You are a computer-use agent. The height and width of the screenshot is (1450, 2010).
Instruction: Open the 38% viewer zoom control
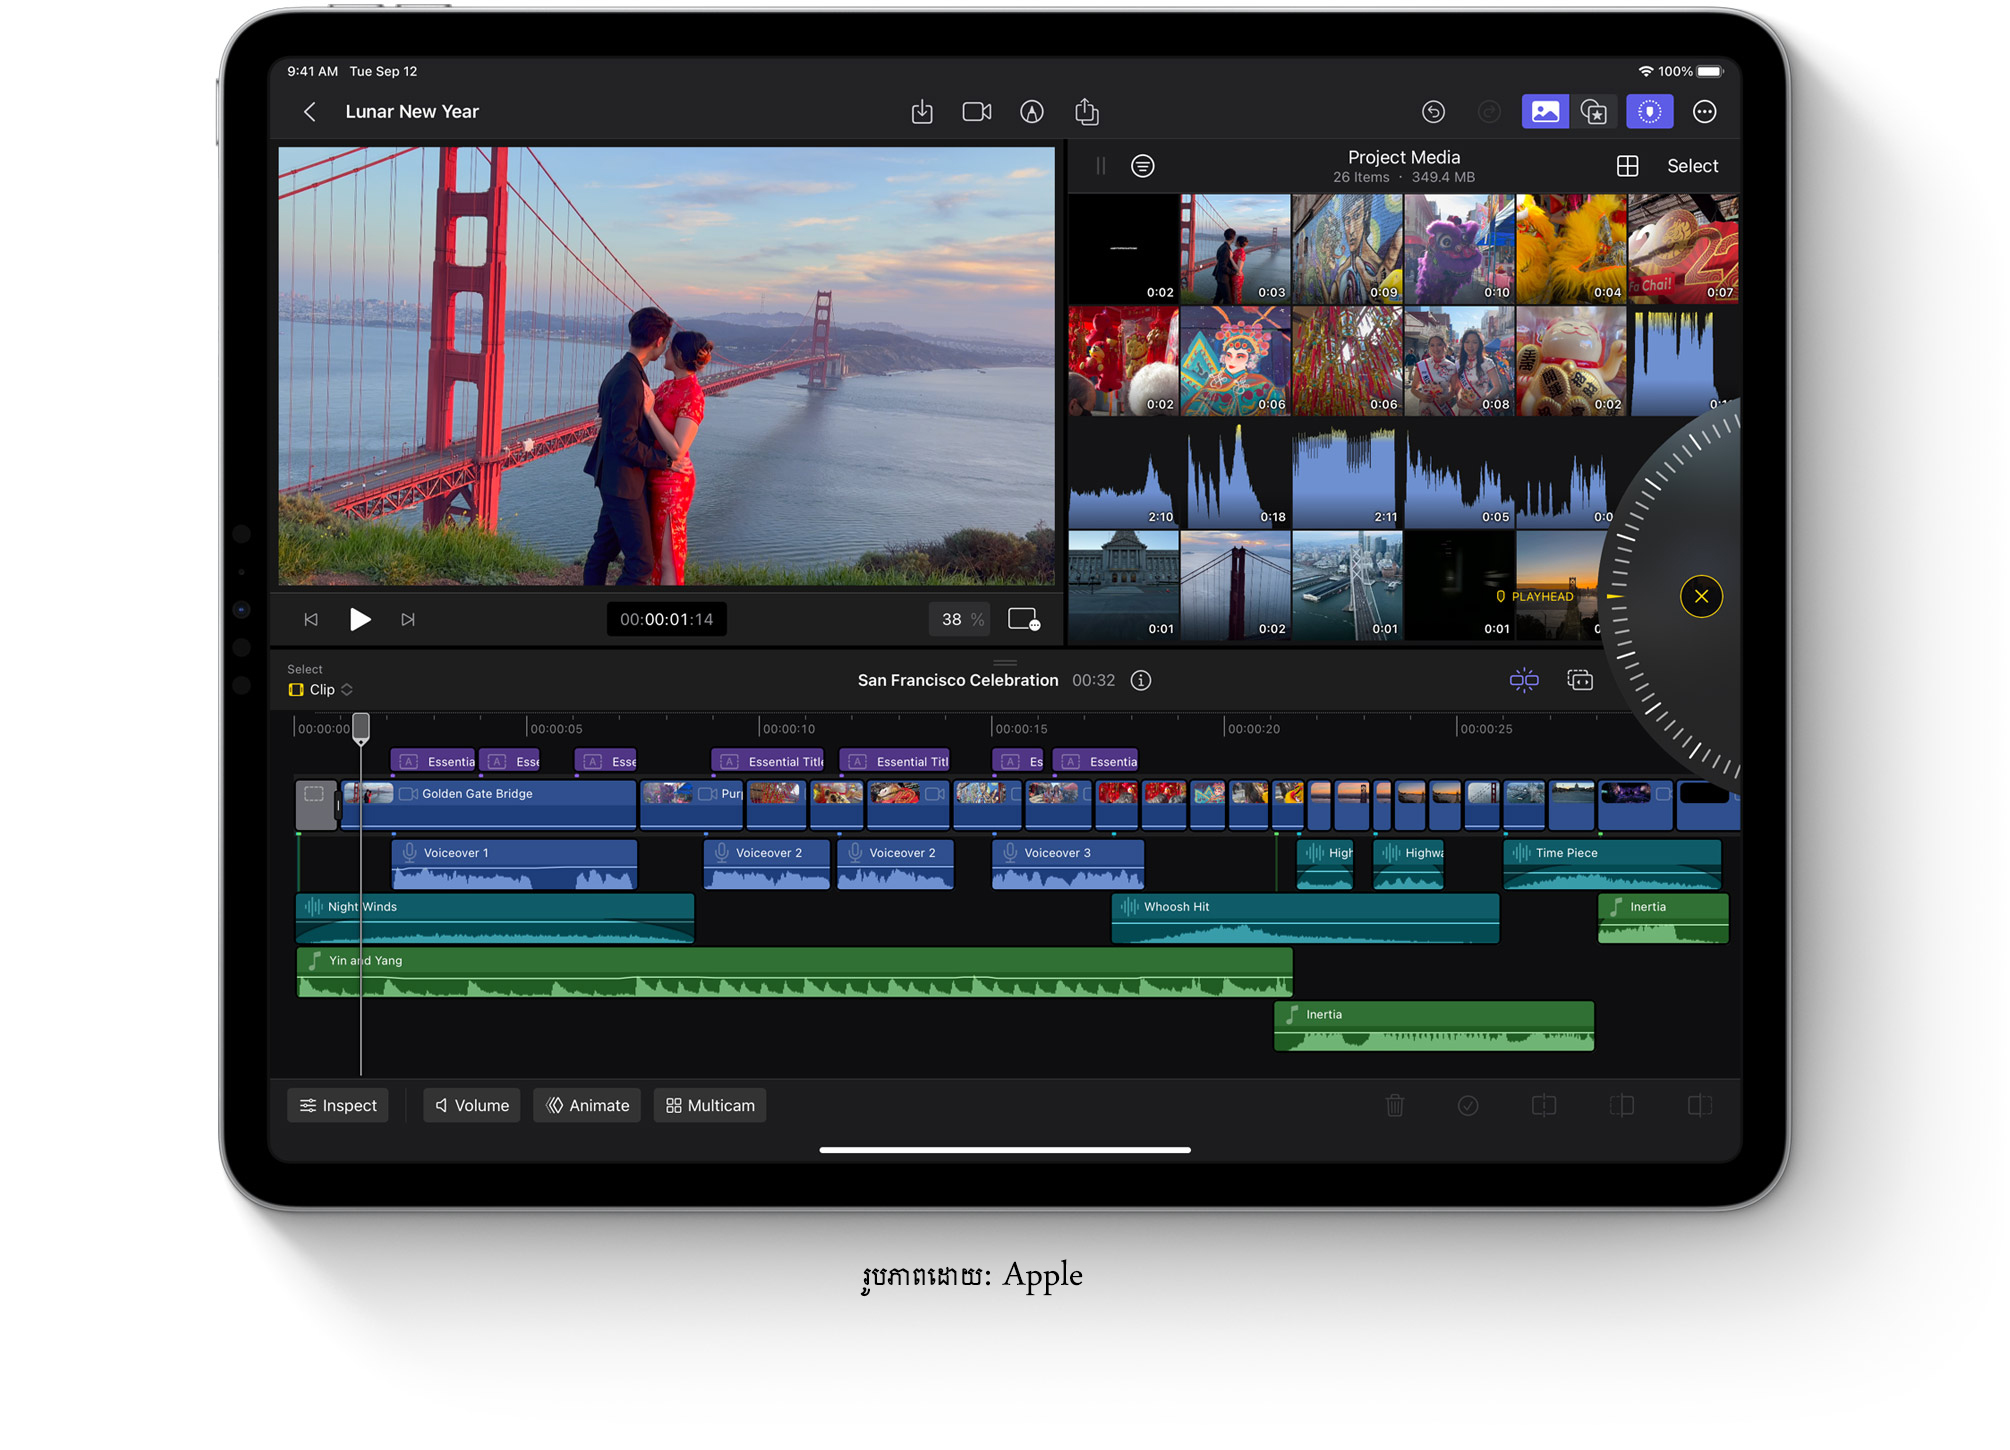pyautogui.click(x=962, y=620)
